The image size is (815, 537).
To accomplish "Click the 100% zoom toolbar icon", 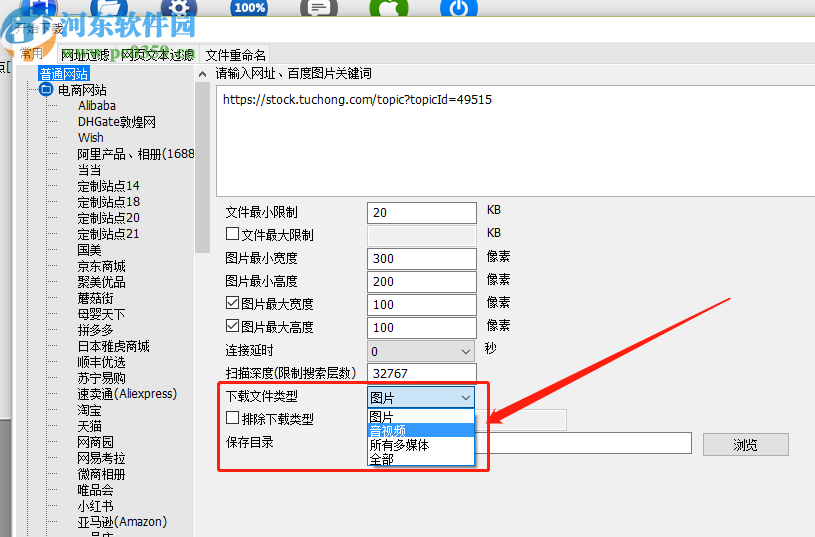I will point(249,7).
